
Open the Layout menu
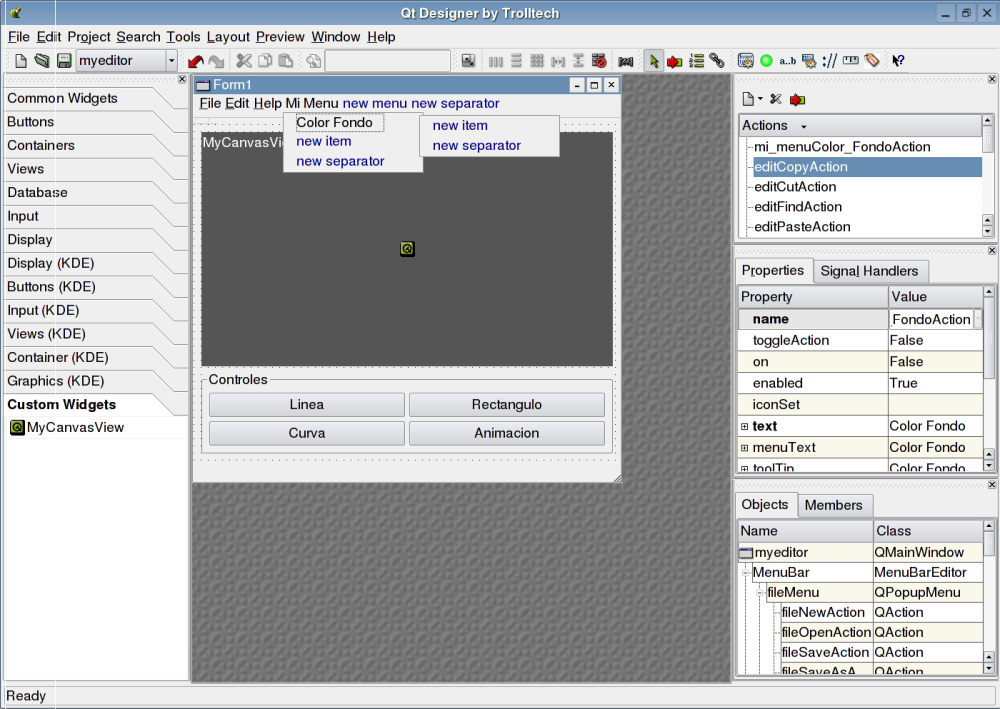[228, 37]
